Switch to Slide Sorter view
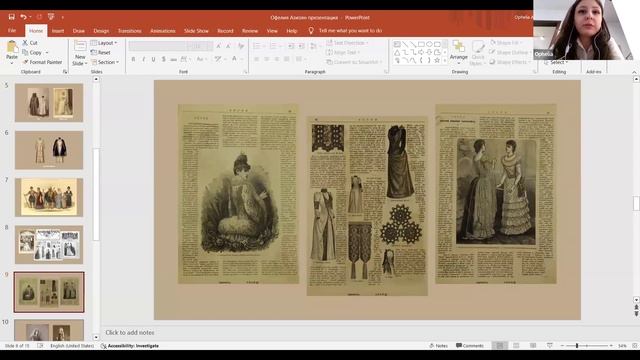The height and width of the screenshot is (360, 640). 516,346
